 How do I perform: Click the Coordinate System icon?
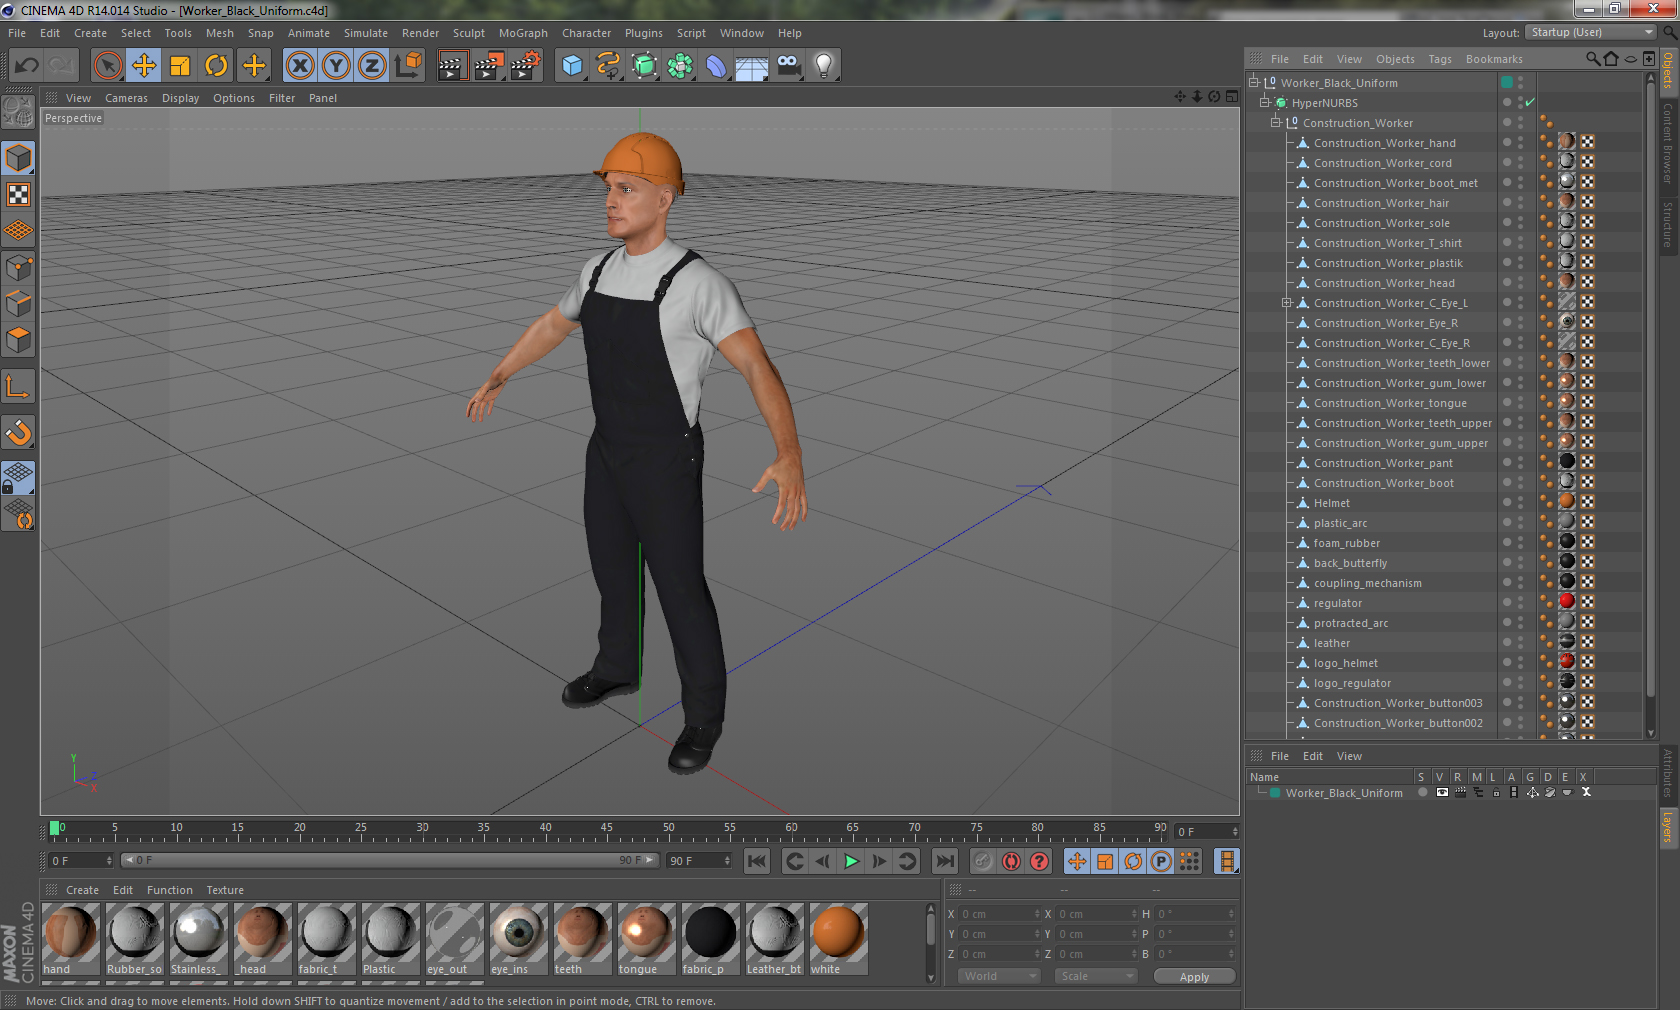click(408, 66)
